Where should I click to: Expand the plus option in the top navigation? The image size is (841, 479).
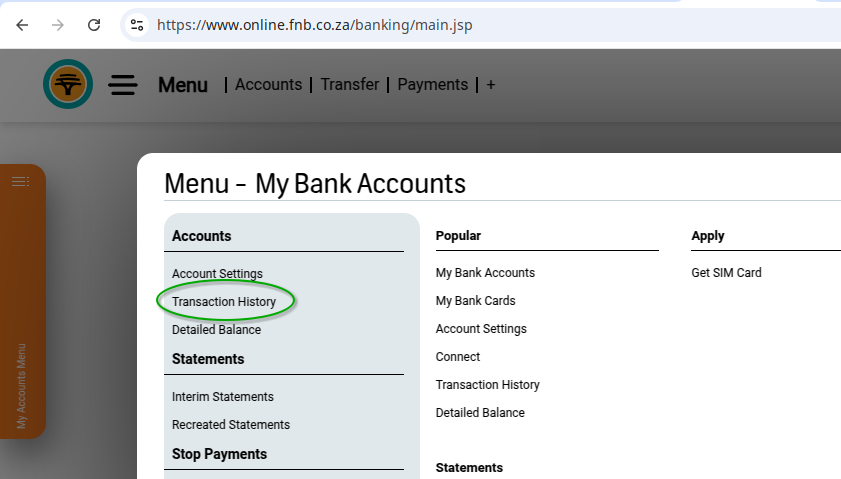pos(491,85)
